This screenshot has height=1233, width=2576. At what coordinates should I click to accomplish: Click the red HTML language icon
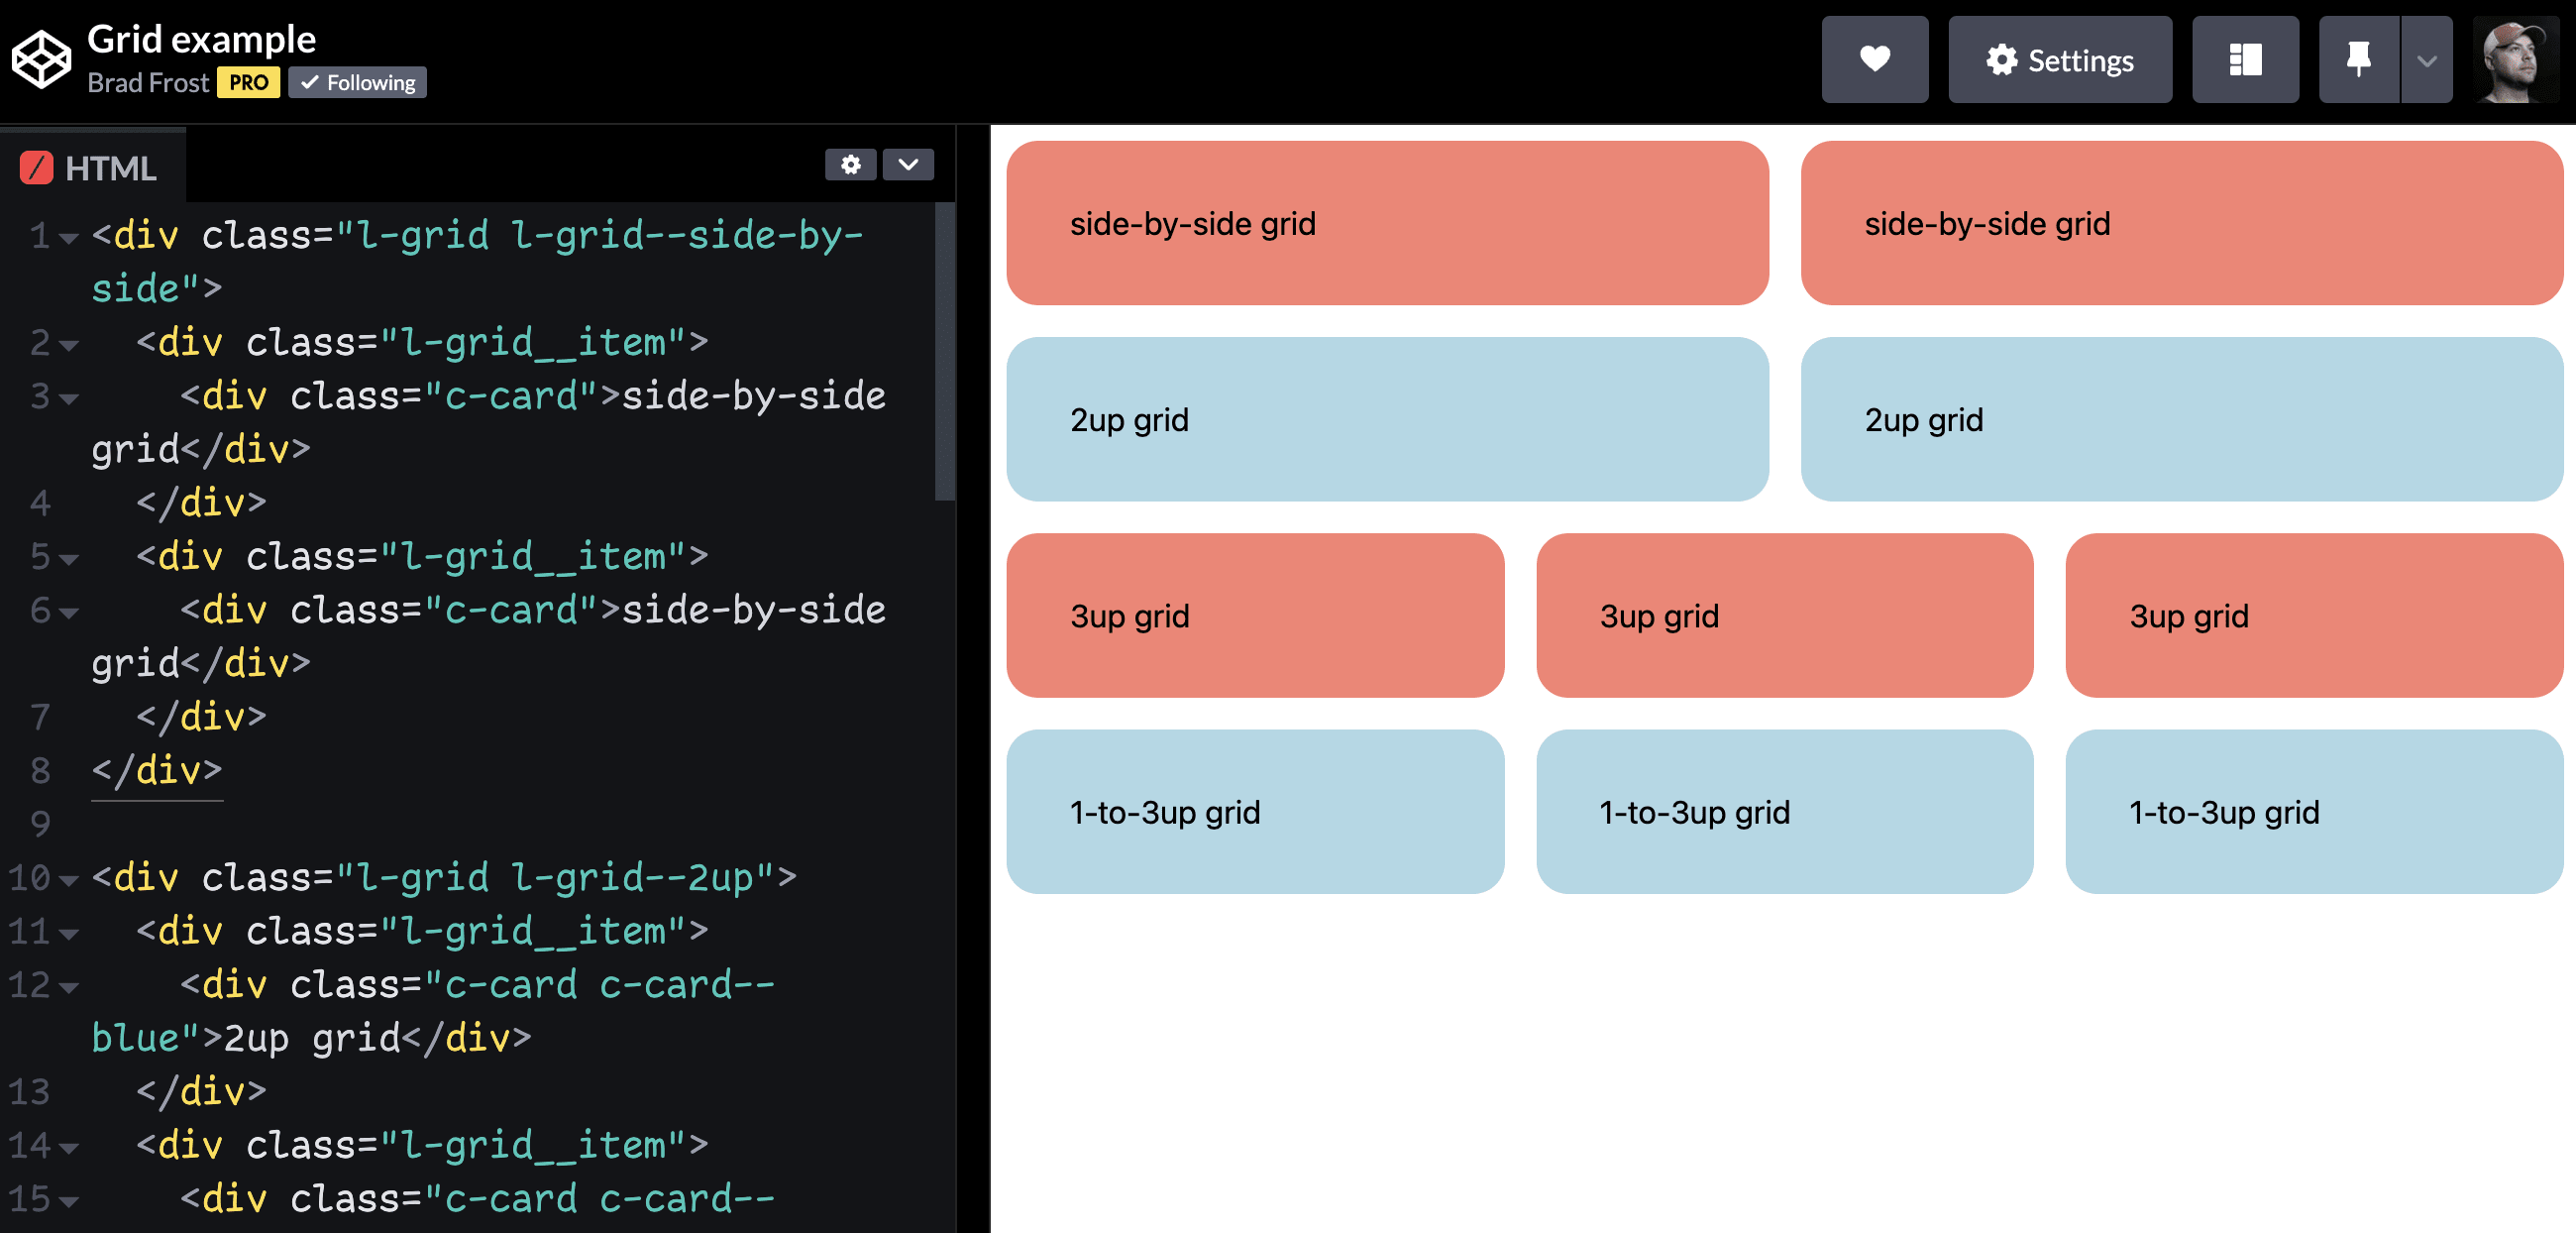(x=36, y=168)
